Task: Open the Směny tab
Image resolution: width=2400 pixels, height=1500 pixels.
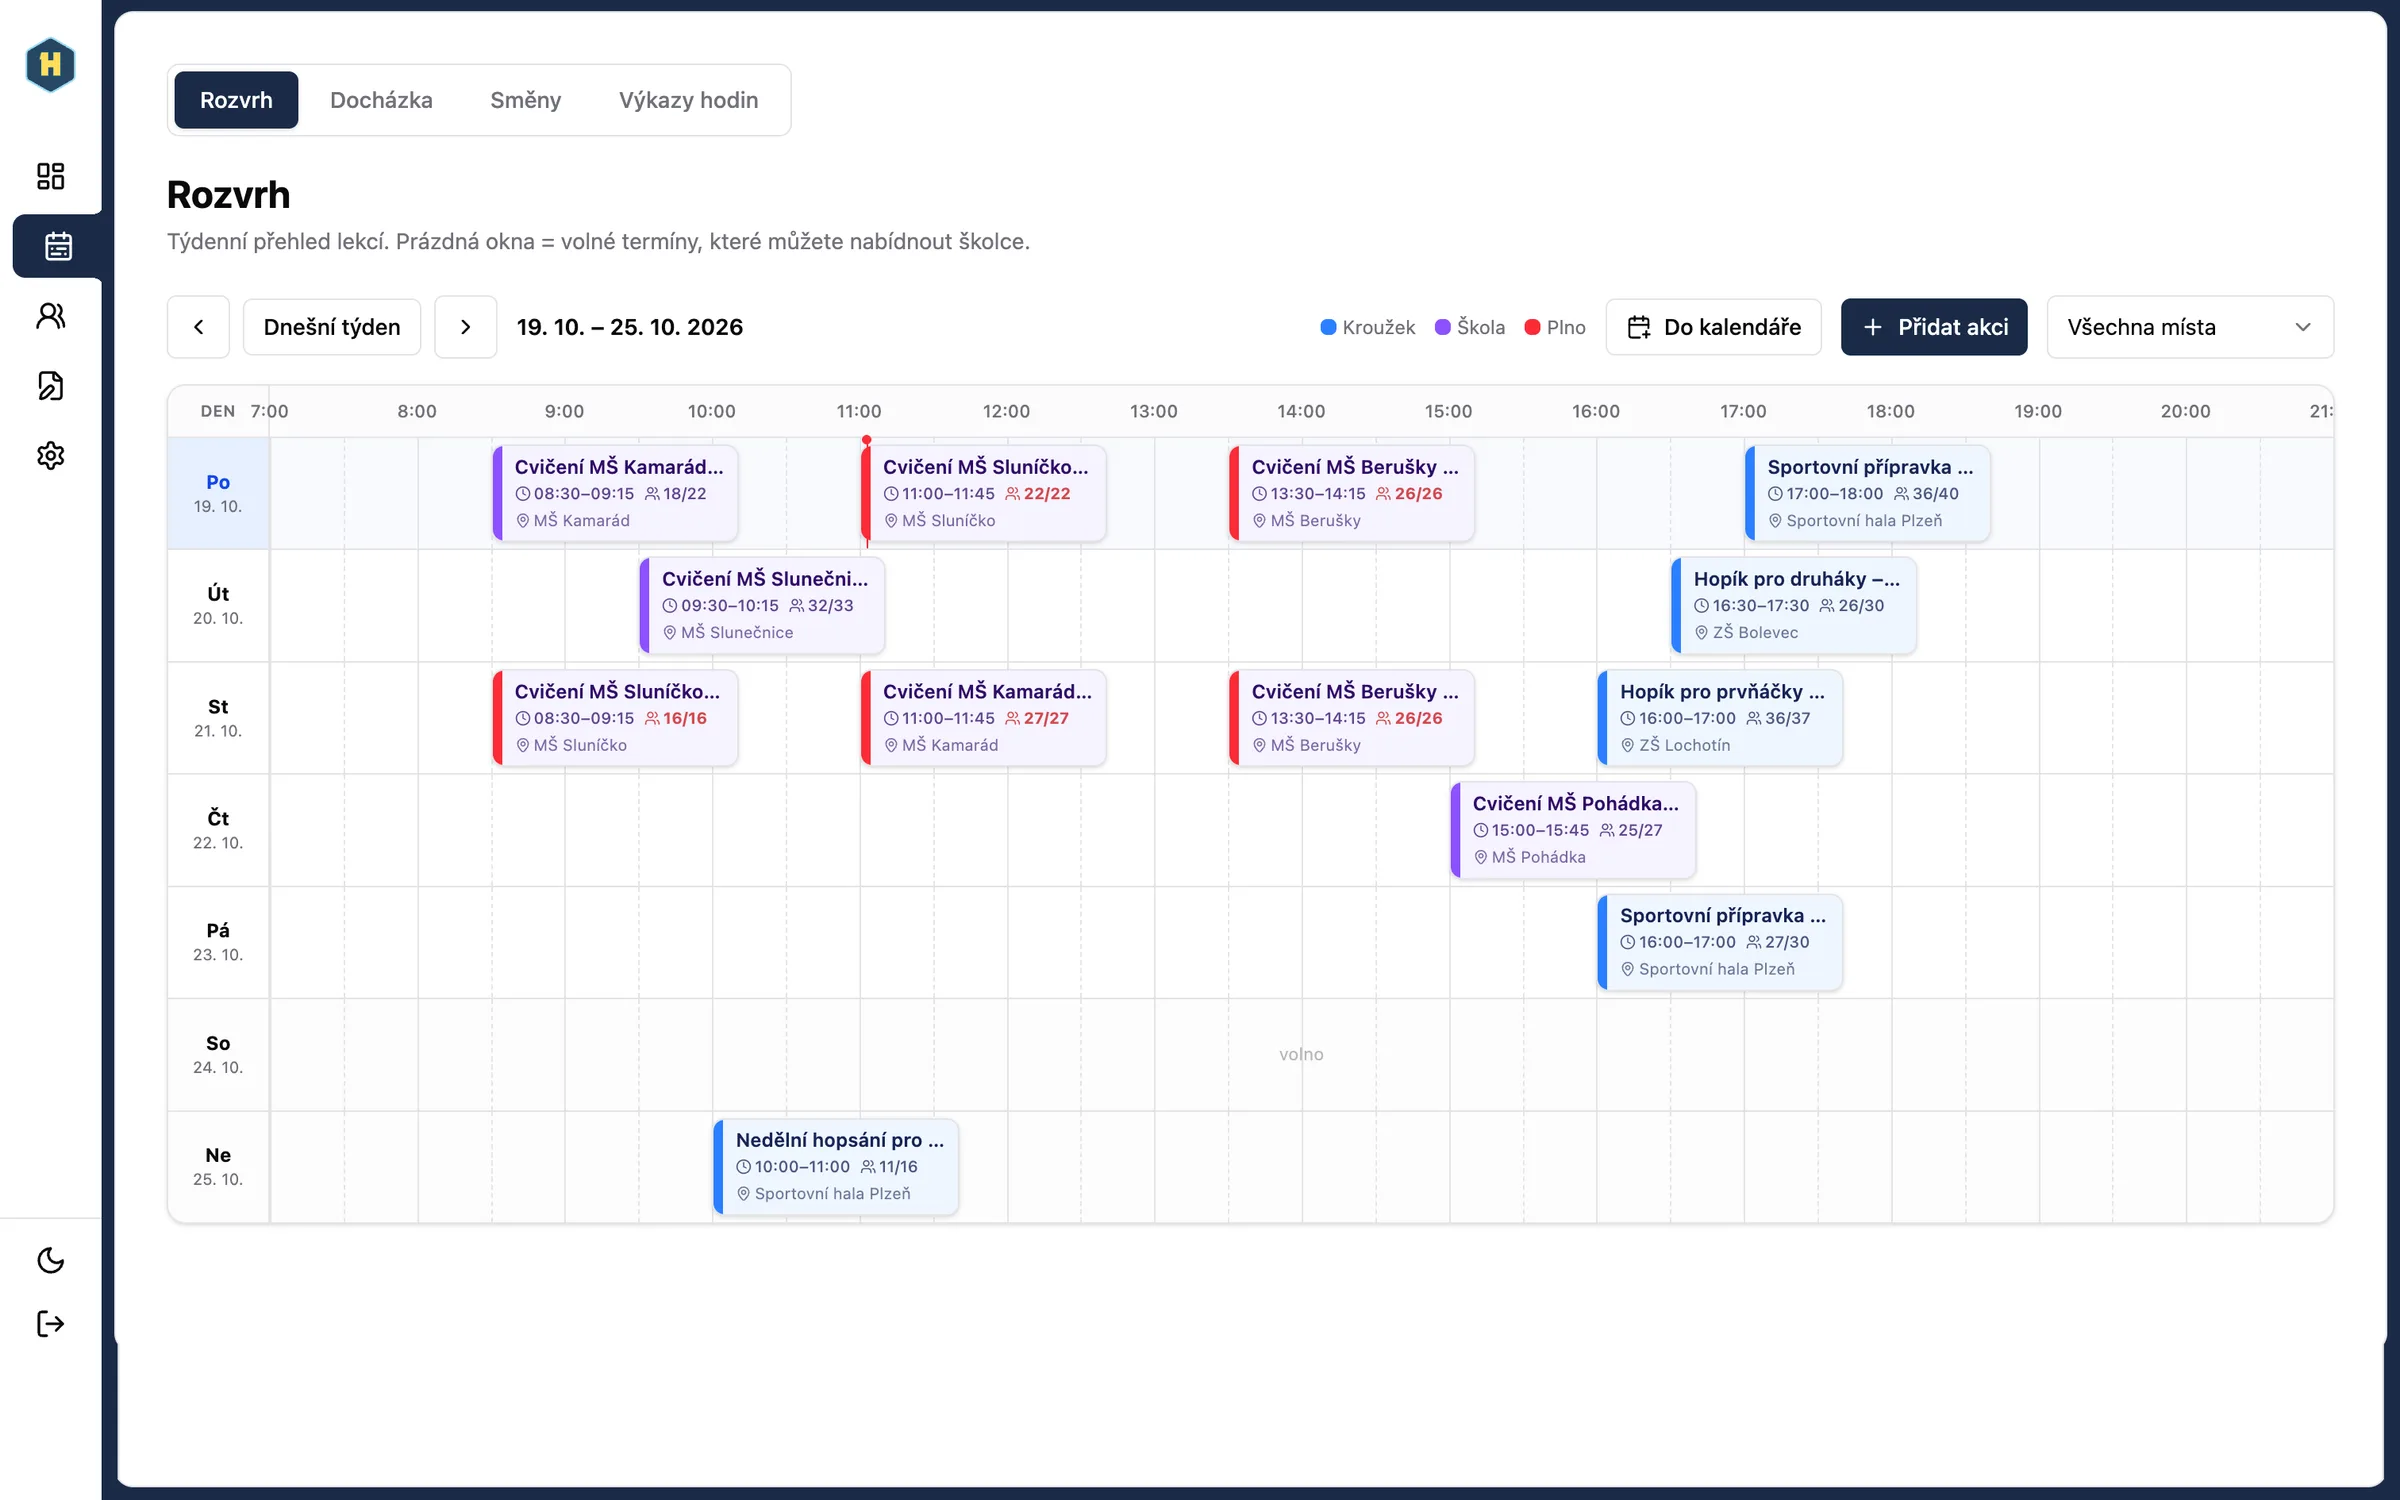Action: coord(525,100)
